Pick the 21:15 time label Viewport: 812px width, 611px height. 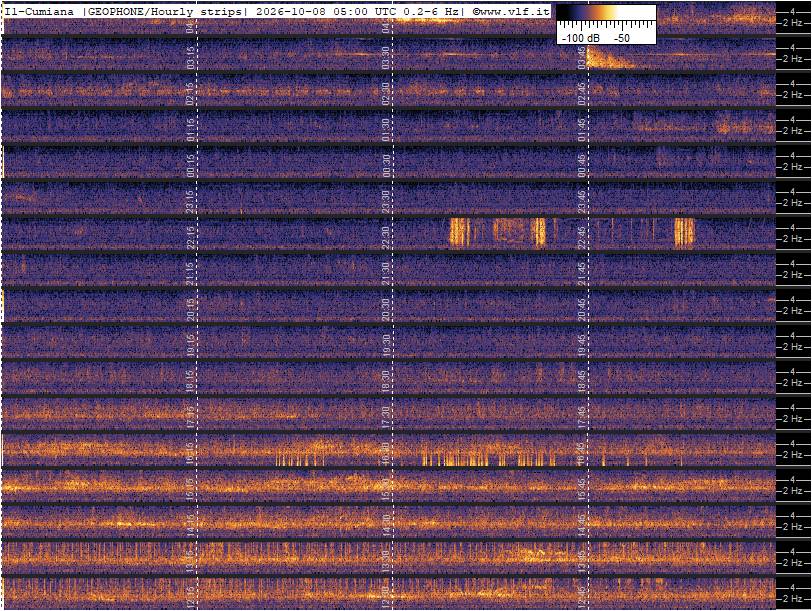coord(191,274)
